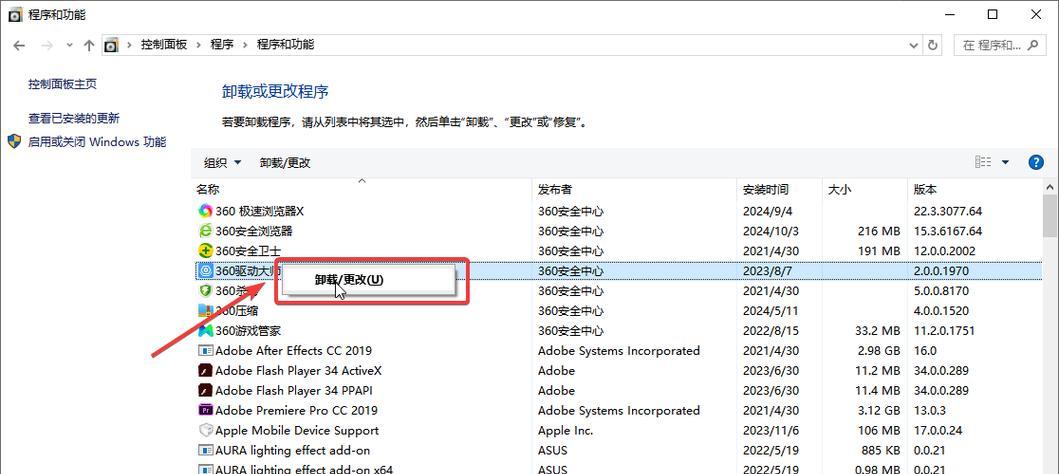Image resolution: width=1059 pixels, height=474 pixels.
Task: Click the scrollbar up arrow
Action: point(1050,188)
